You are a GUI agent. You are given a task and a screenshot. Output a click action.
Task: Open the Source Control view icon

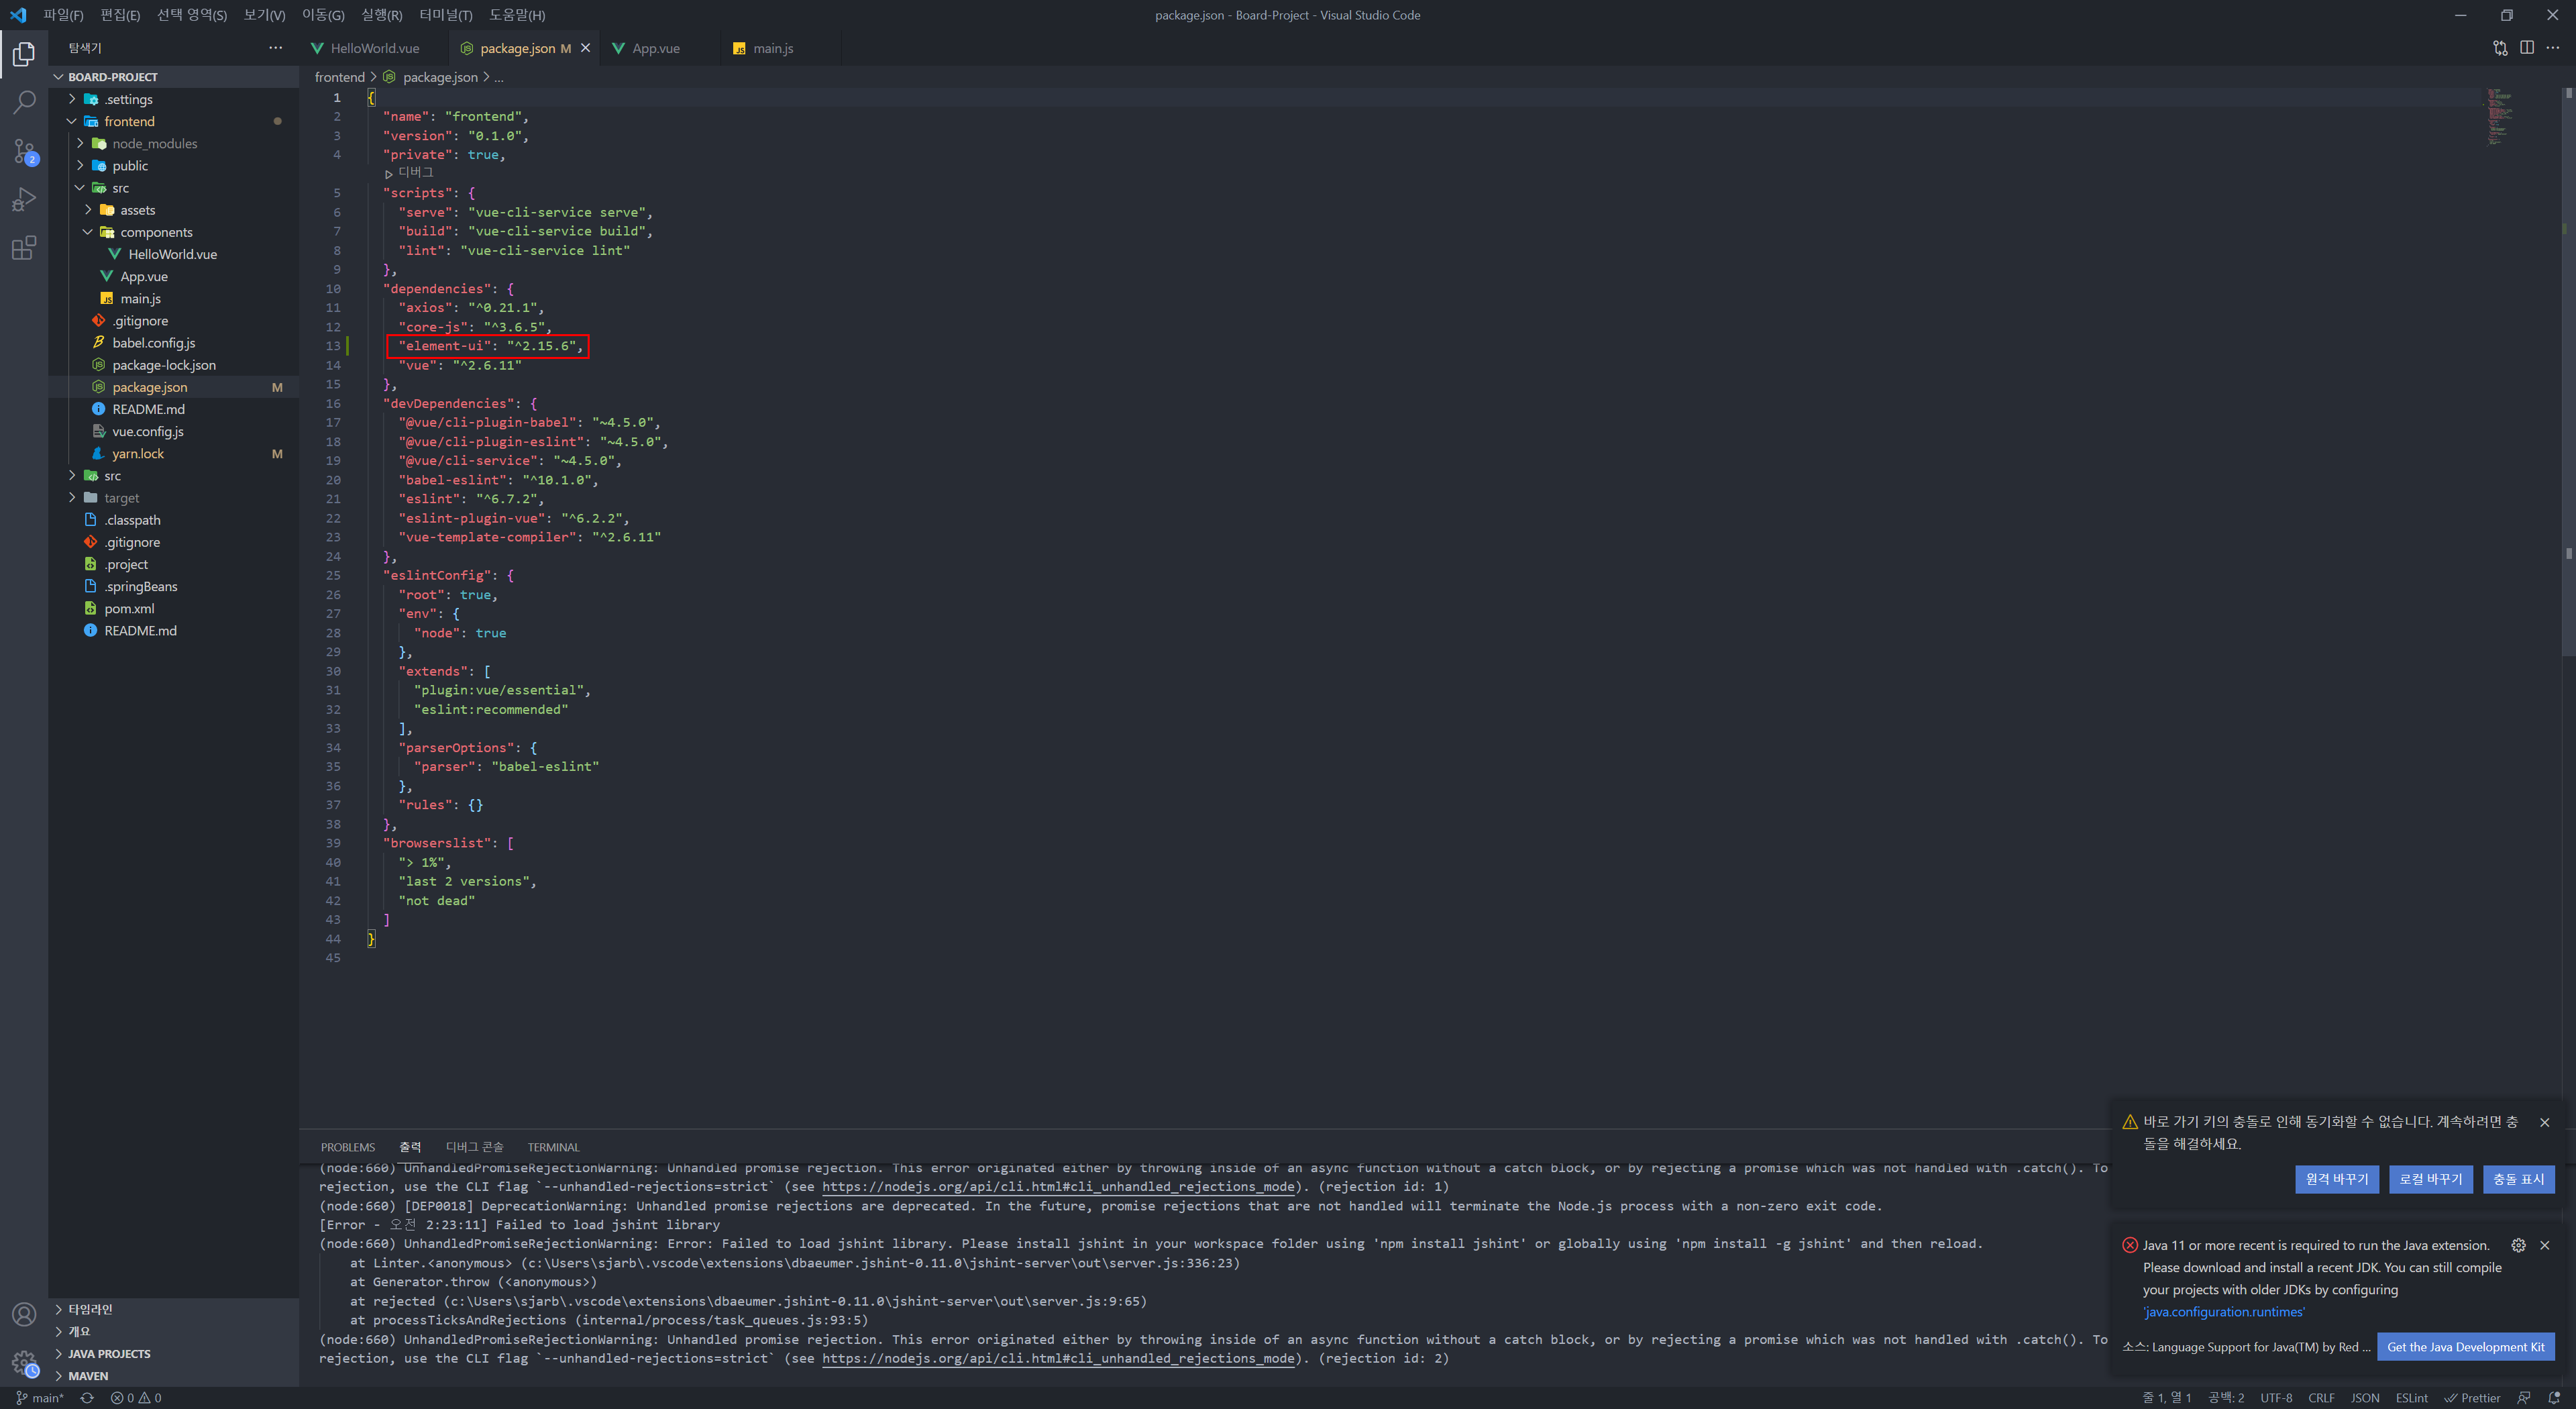click(x=24, y=151)
